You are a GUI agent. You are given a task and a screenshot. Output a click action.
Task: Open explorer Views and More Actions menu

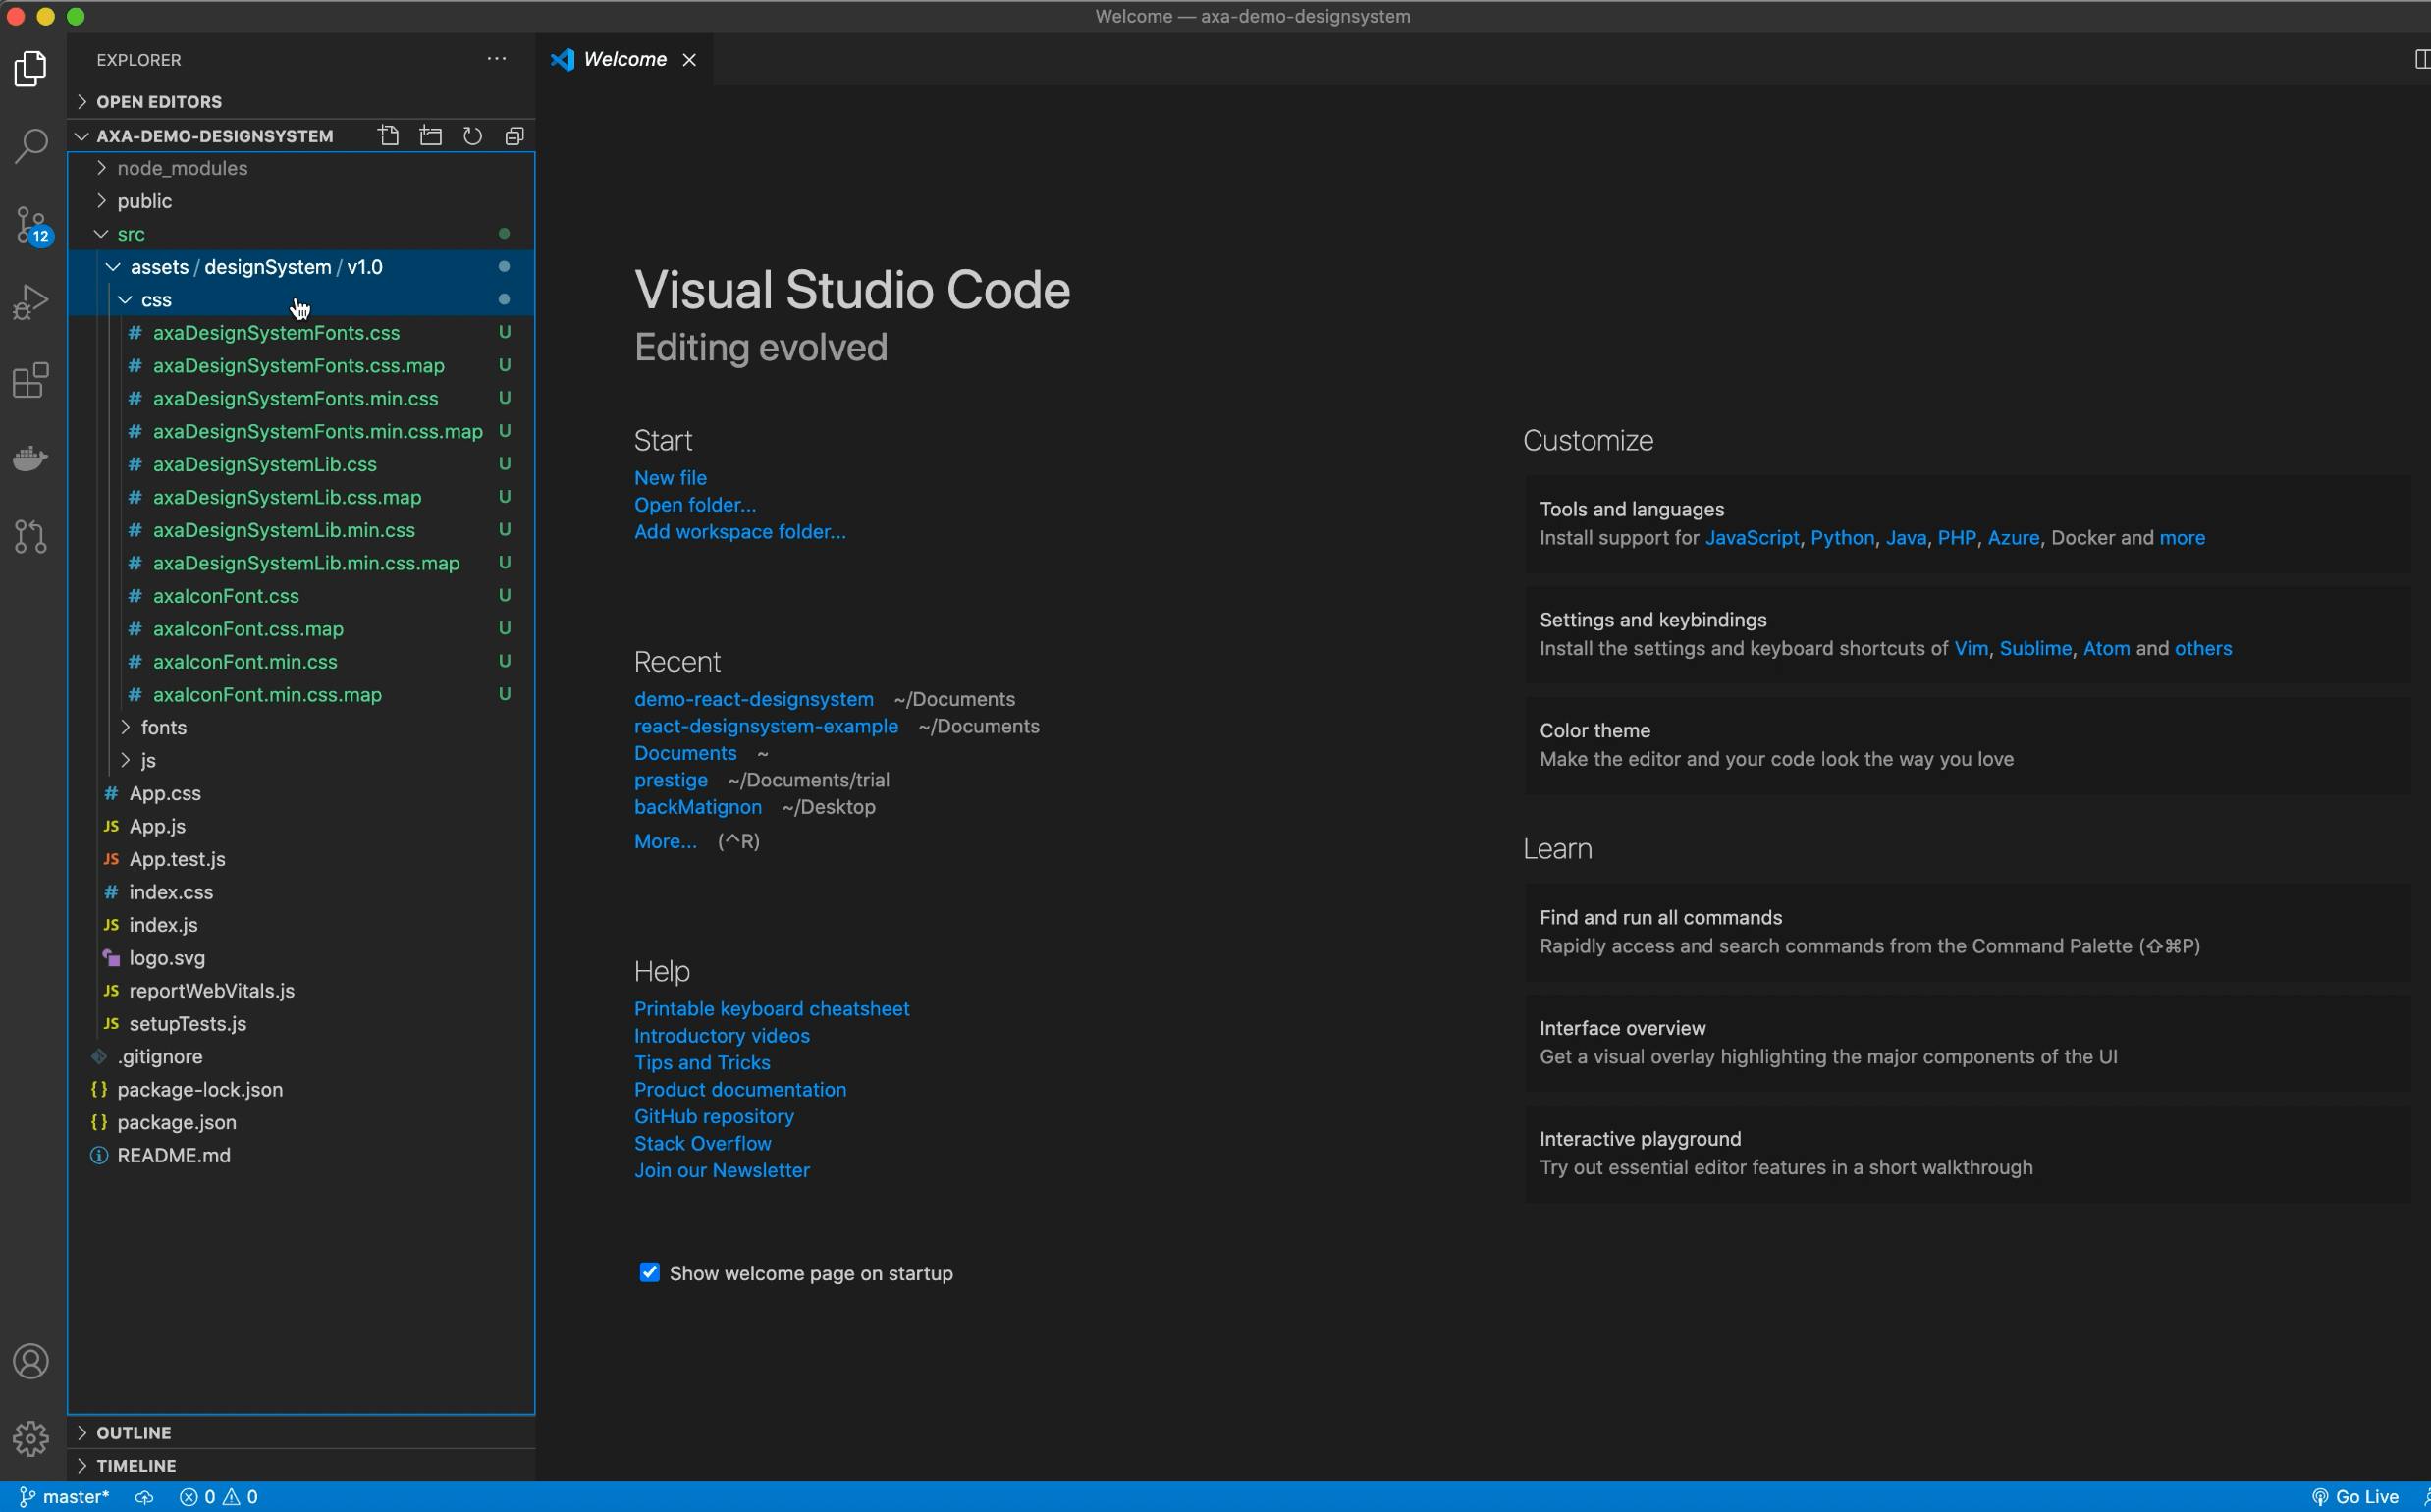click(x=496, y=60)
